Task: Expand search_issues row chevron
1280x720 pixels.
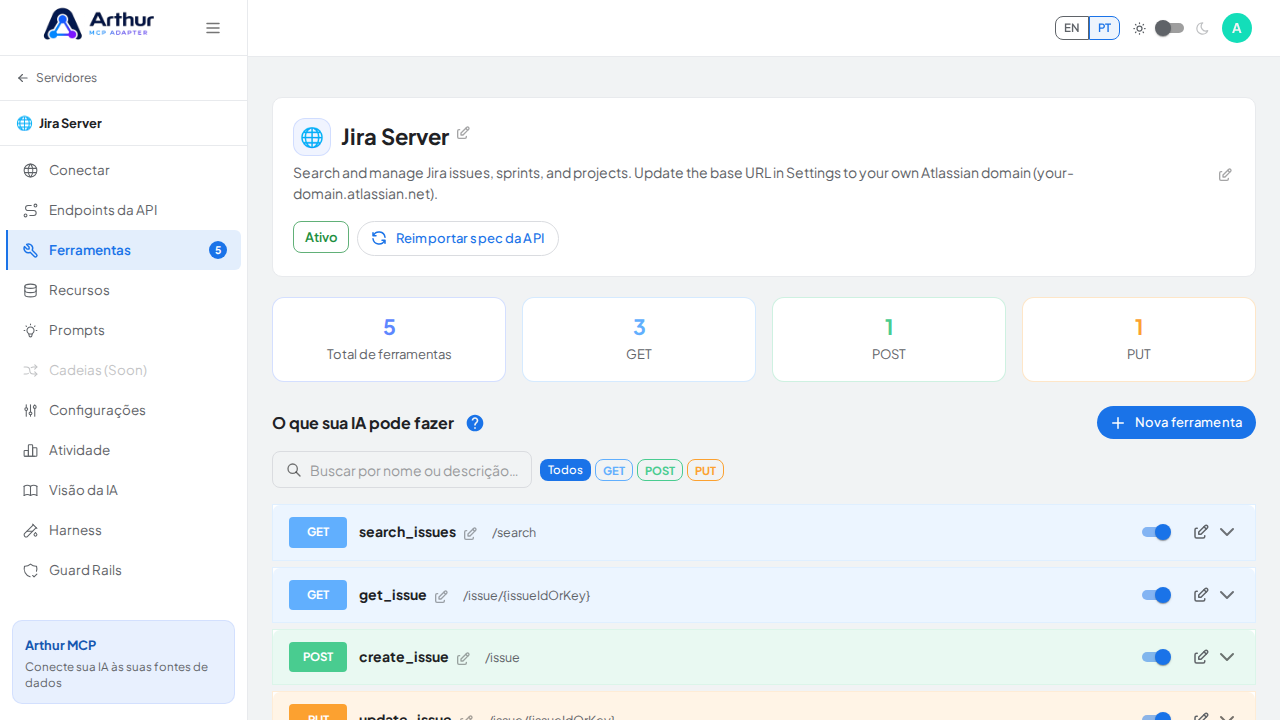Action: (1227, 532)
